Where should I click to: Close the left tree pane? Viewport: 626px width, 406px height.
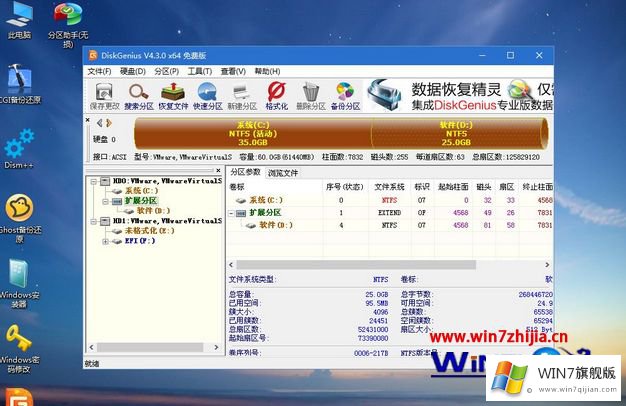tap(218, 170)
